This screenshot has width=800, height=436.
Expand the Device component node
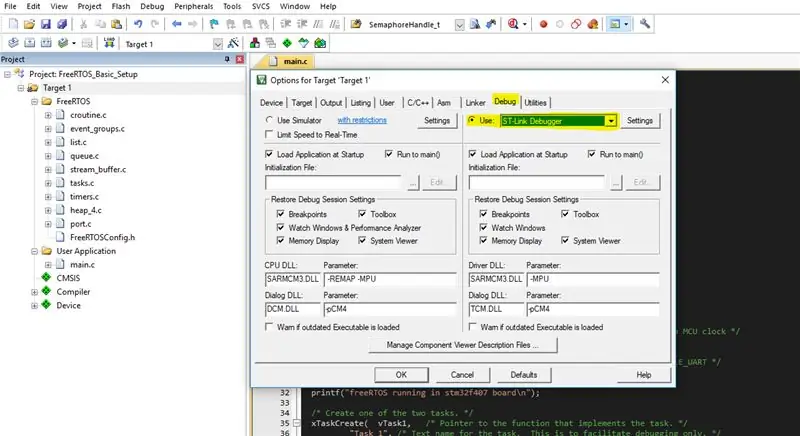point(34,306)
